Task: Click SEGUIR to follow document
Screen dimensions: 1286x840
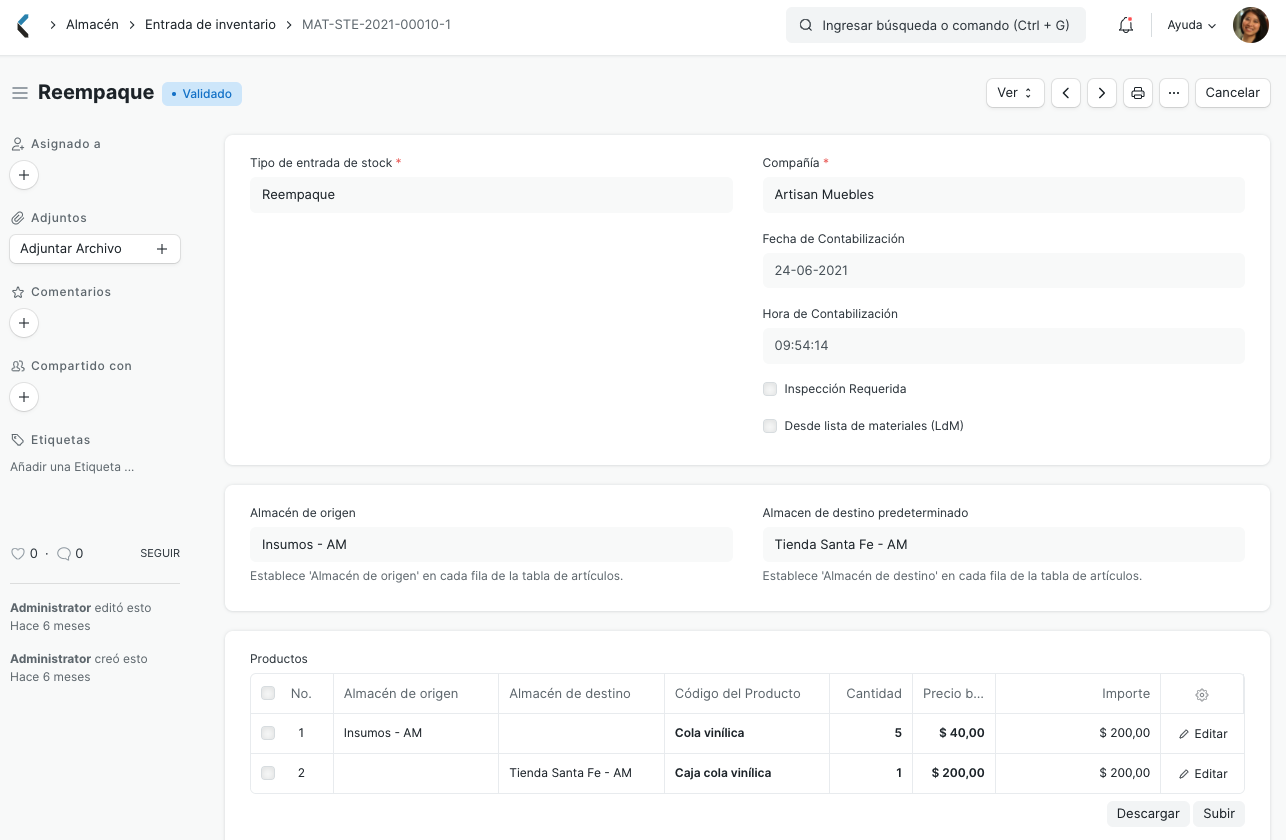Action: pos(160,553)
